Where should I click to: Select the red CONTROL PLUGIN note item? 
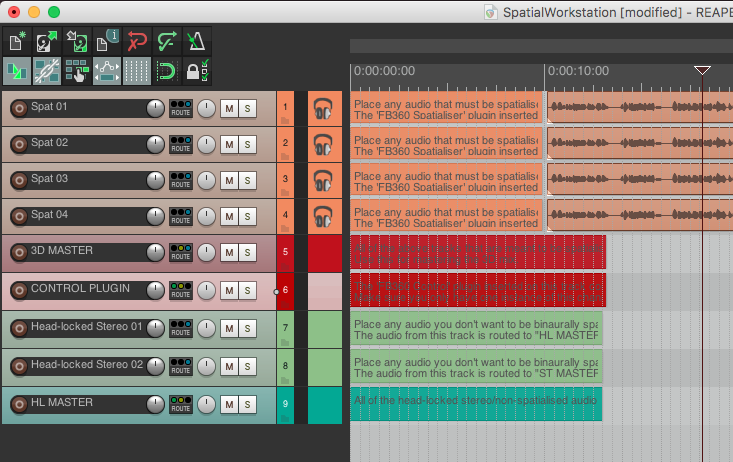coord(478,290)
